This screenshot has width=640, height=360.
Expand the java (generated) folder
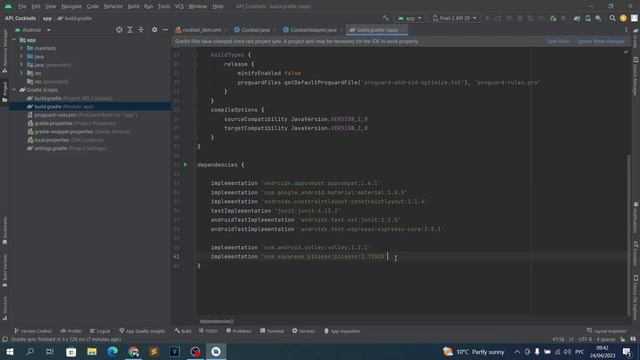pyautogui.click(x=21, y=64)
